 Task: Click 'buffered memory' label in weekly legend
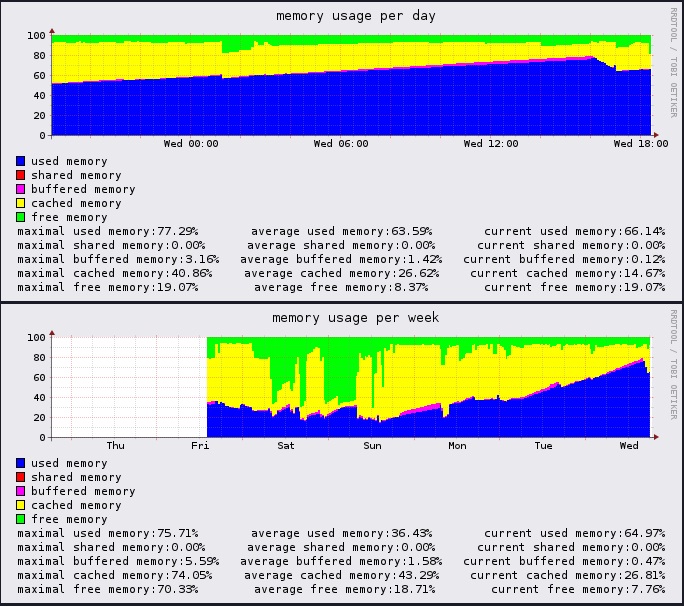83,491
